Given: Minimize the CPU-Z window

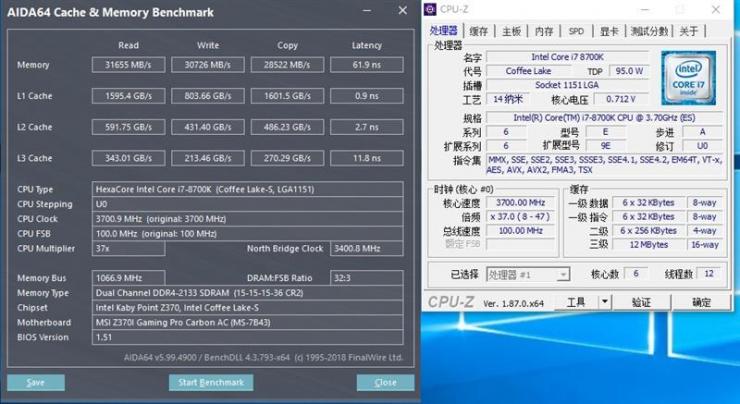Looking at the screenshot, I should (x=645, y=9).
